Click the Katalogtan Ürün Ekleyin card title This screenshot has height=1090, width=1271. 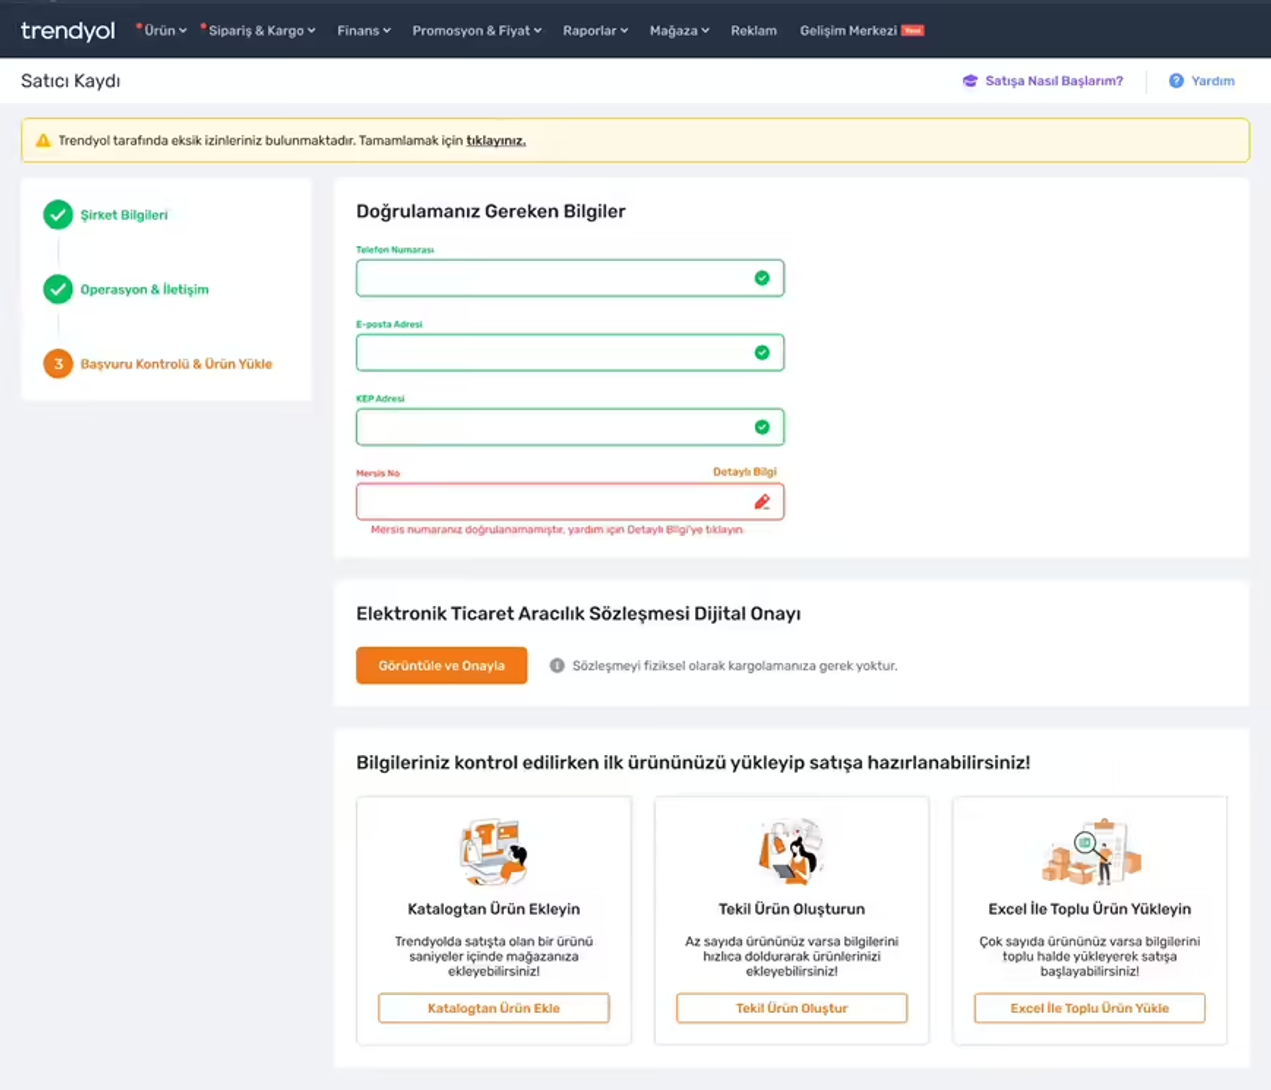pos(494,909)
